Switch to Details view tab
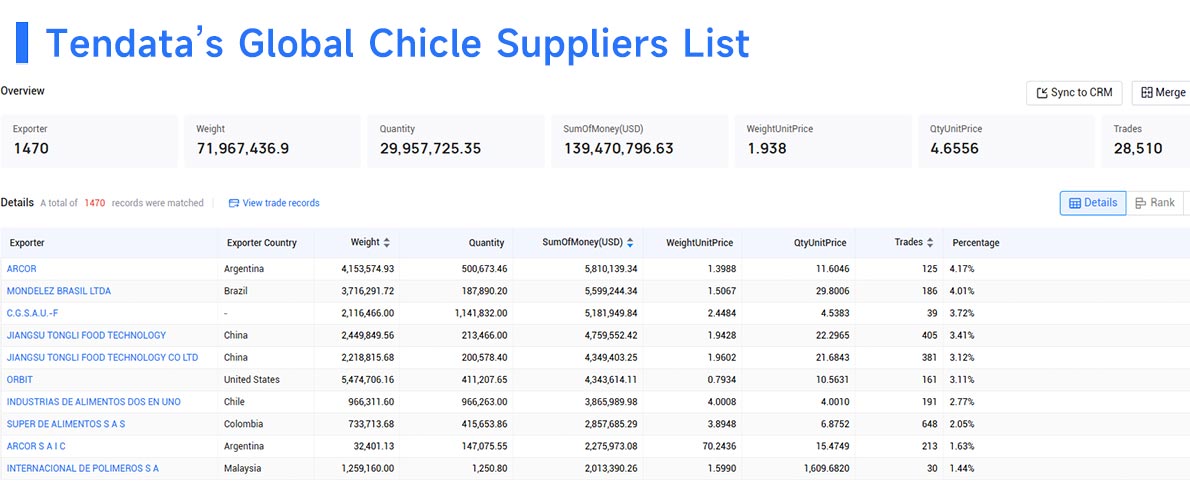The height and width of the screenshot is (490, 1190). click(1093, 203)
